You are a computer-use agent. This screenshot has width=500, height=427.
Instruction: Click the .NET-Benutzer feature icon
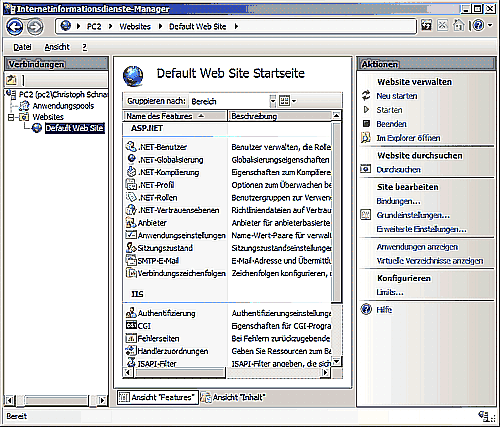click(x=131, y=147)
